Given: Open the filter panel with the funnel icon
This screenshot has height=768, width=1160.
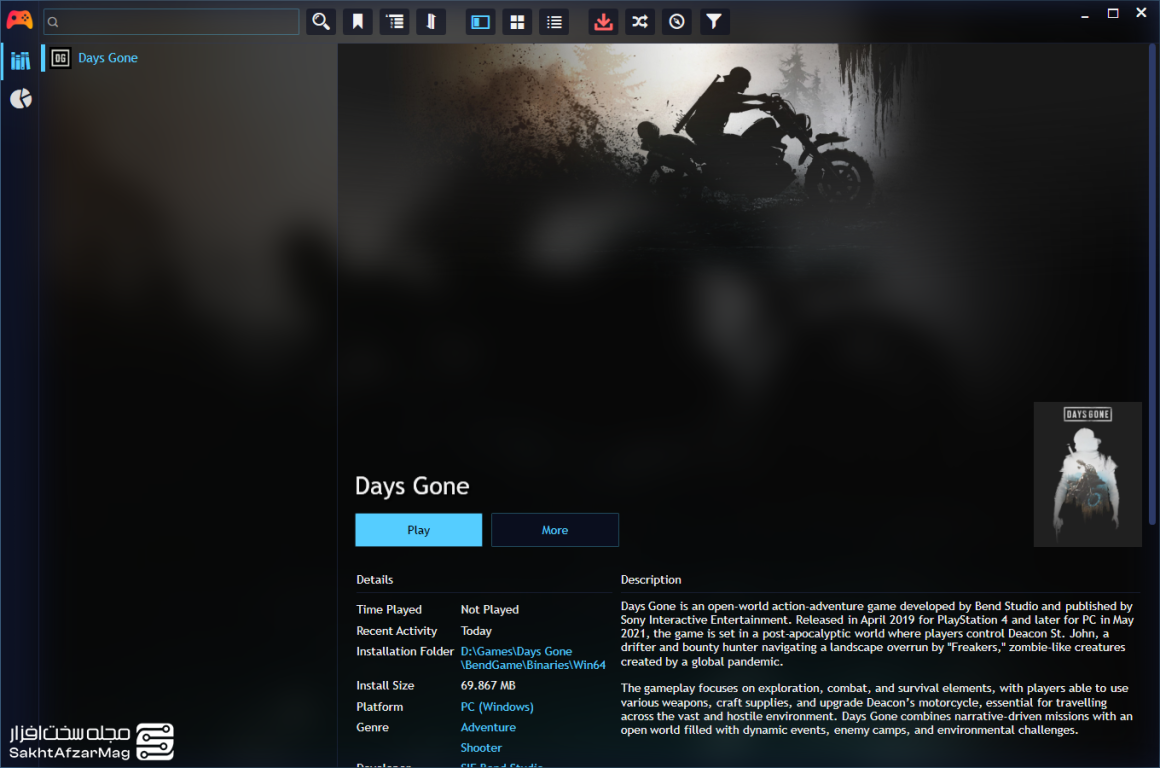Looking at the screenshot, I should tap(714, 21).
